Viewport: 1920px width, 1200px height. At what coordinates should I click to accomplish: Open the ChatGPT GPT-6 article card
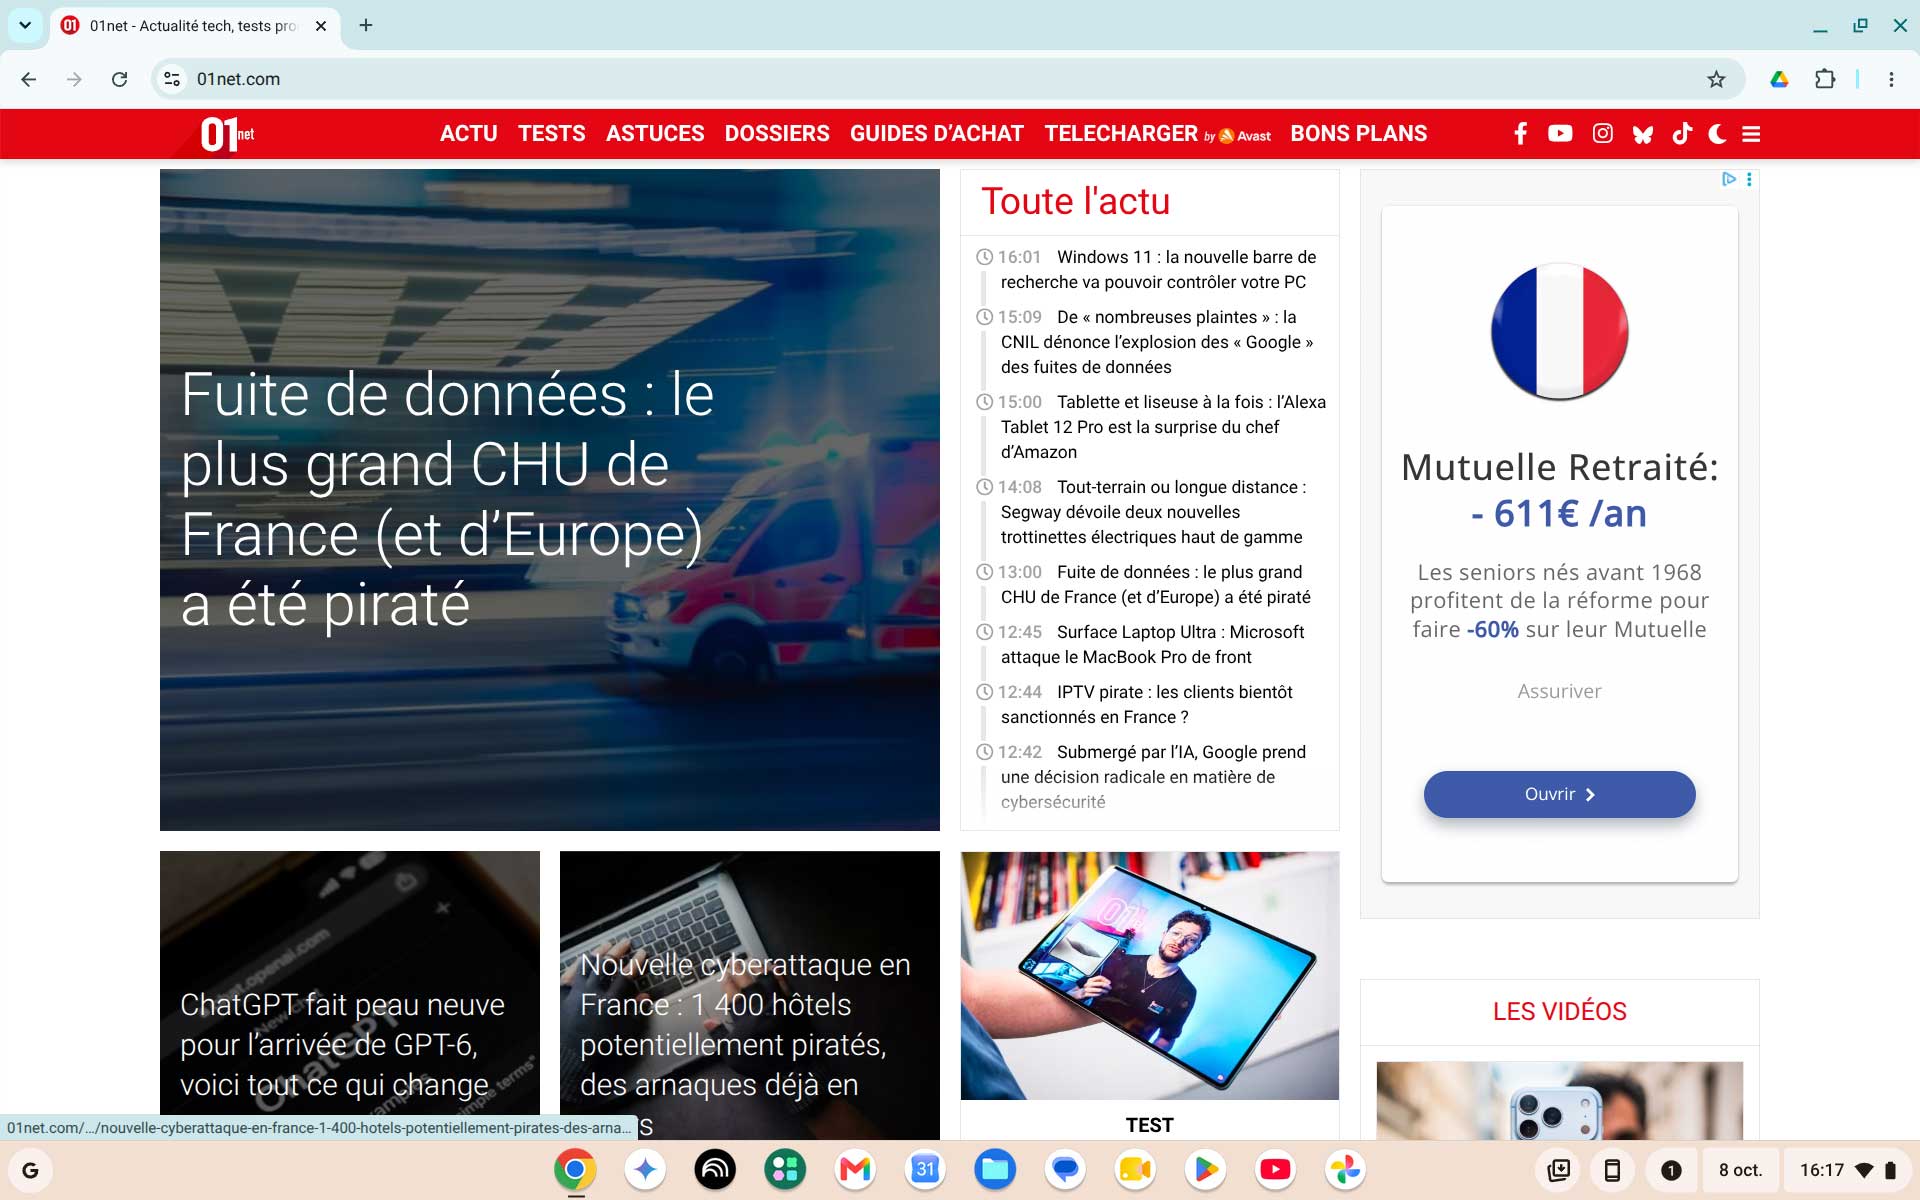[x=350, y=995]
